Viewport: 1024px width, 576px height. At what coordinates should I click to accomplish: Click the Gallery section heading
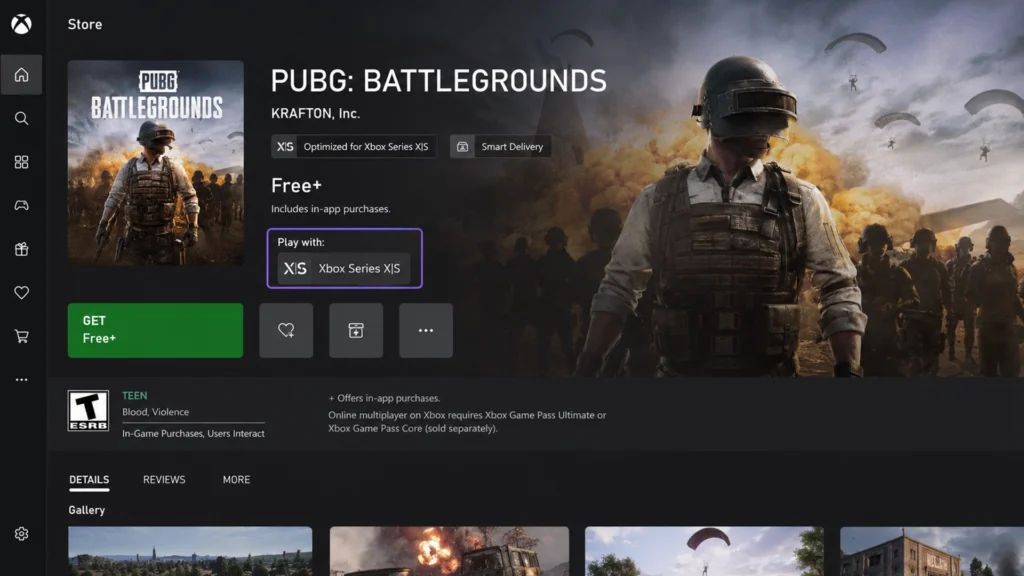(87, 510)
